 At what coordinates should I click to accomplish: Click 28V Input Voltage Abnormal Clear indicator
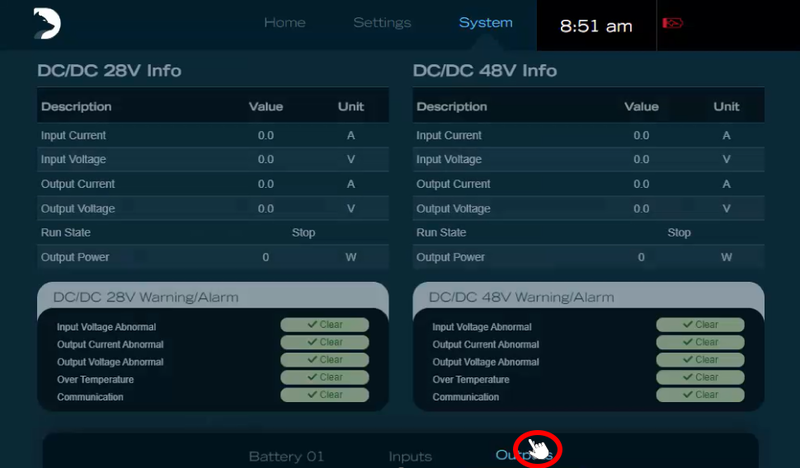tap(324, 325)
